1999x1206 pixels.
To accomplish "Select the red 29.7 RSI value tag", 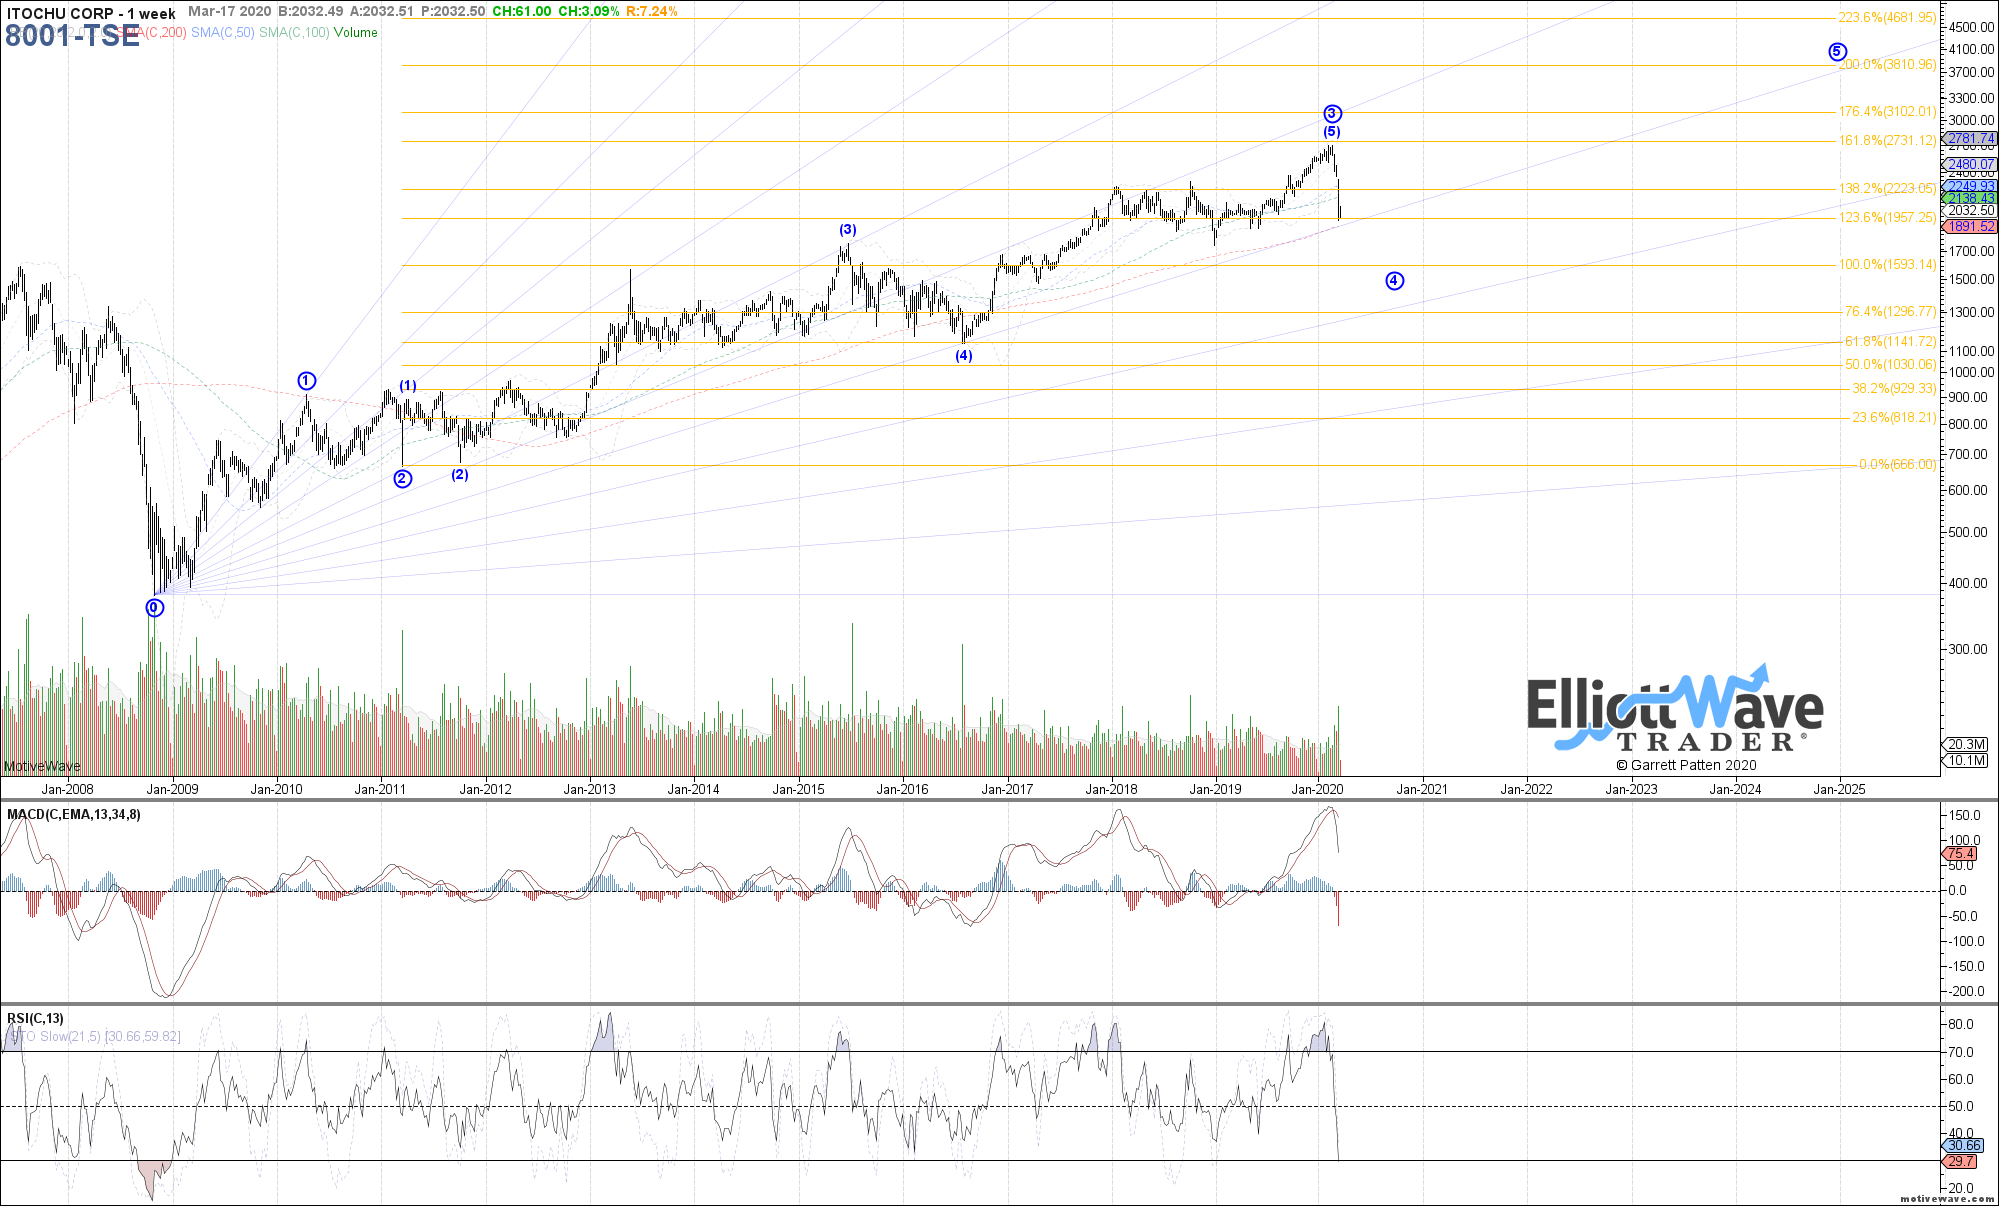I will click(1959, 1161).
